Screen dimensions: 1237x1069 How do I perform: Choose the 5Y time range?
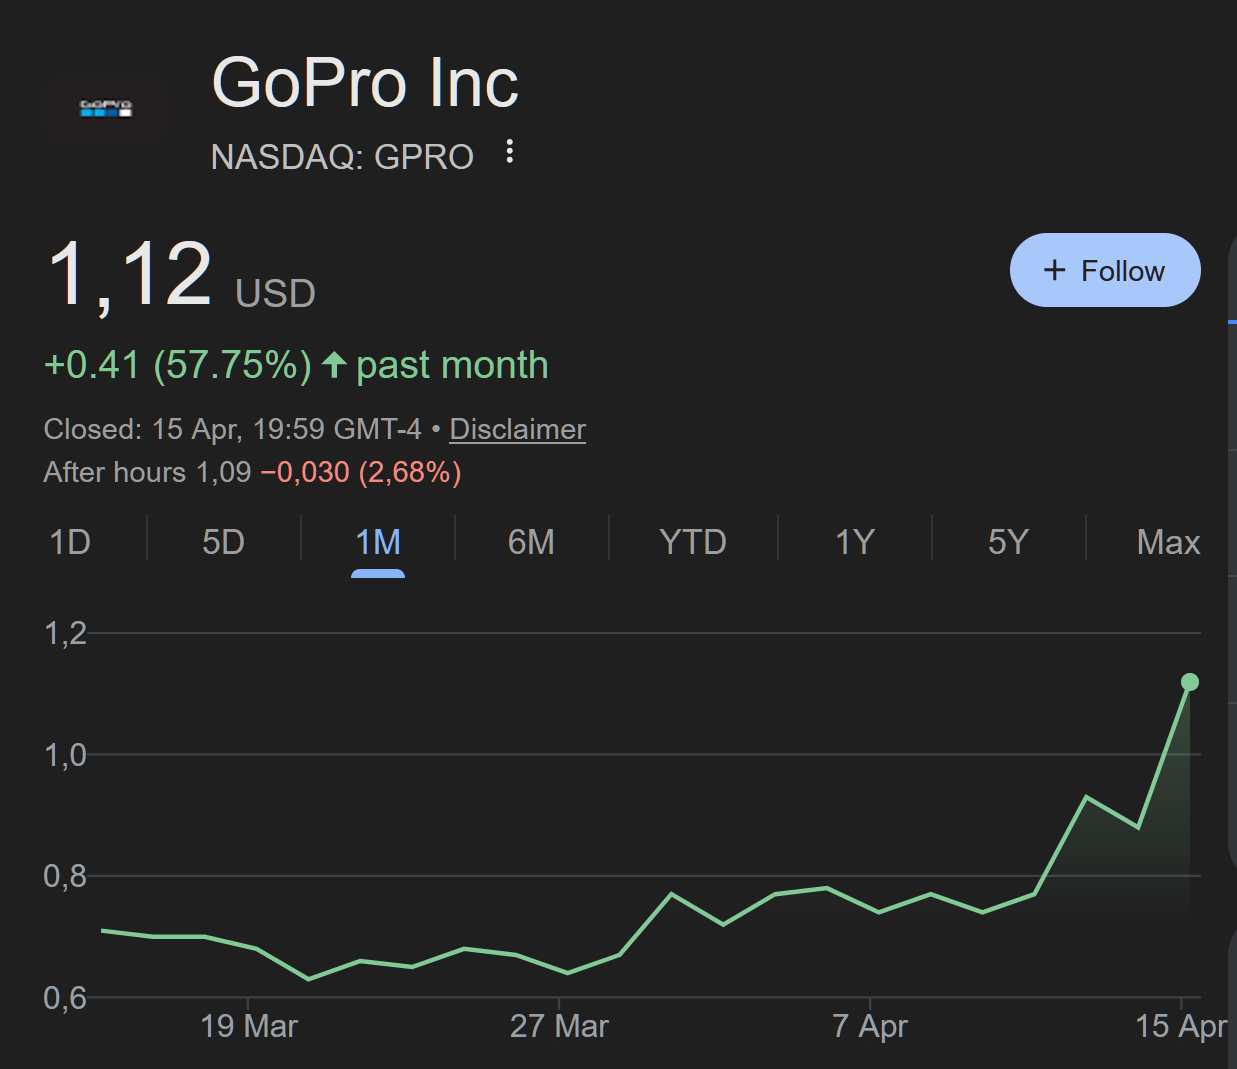tap(1008, 542)
